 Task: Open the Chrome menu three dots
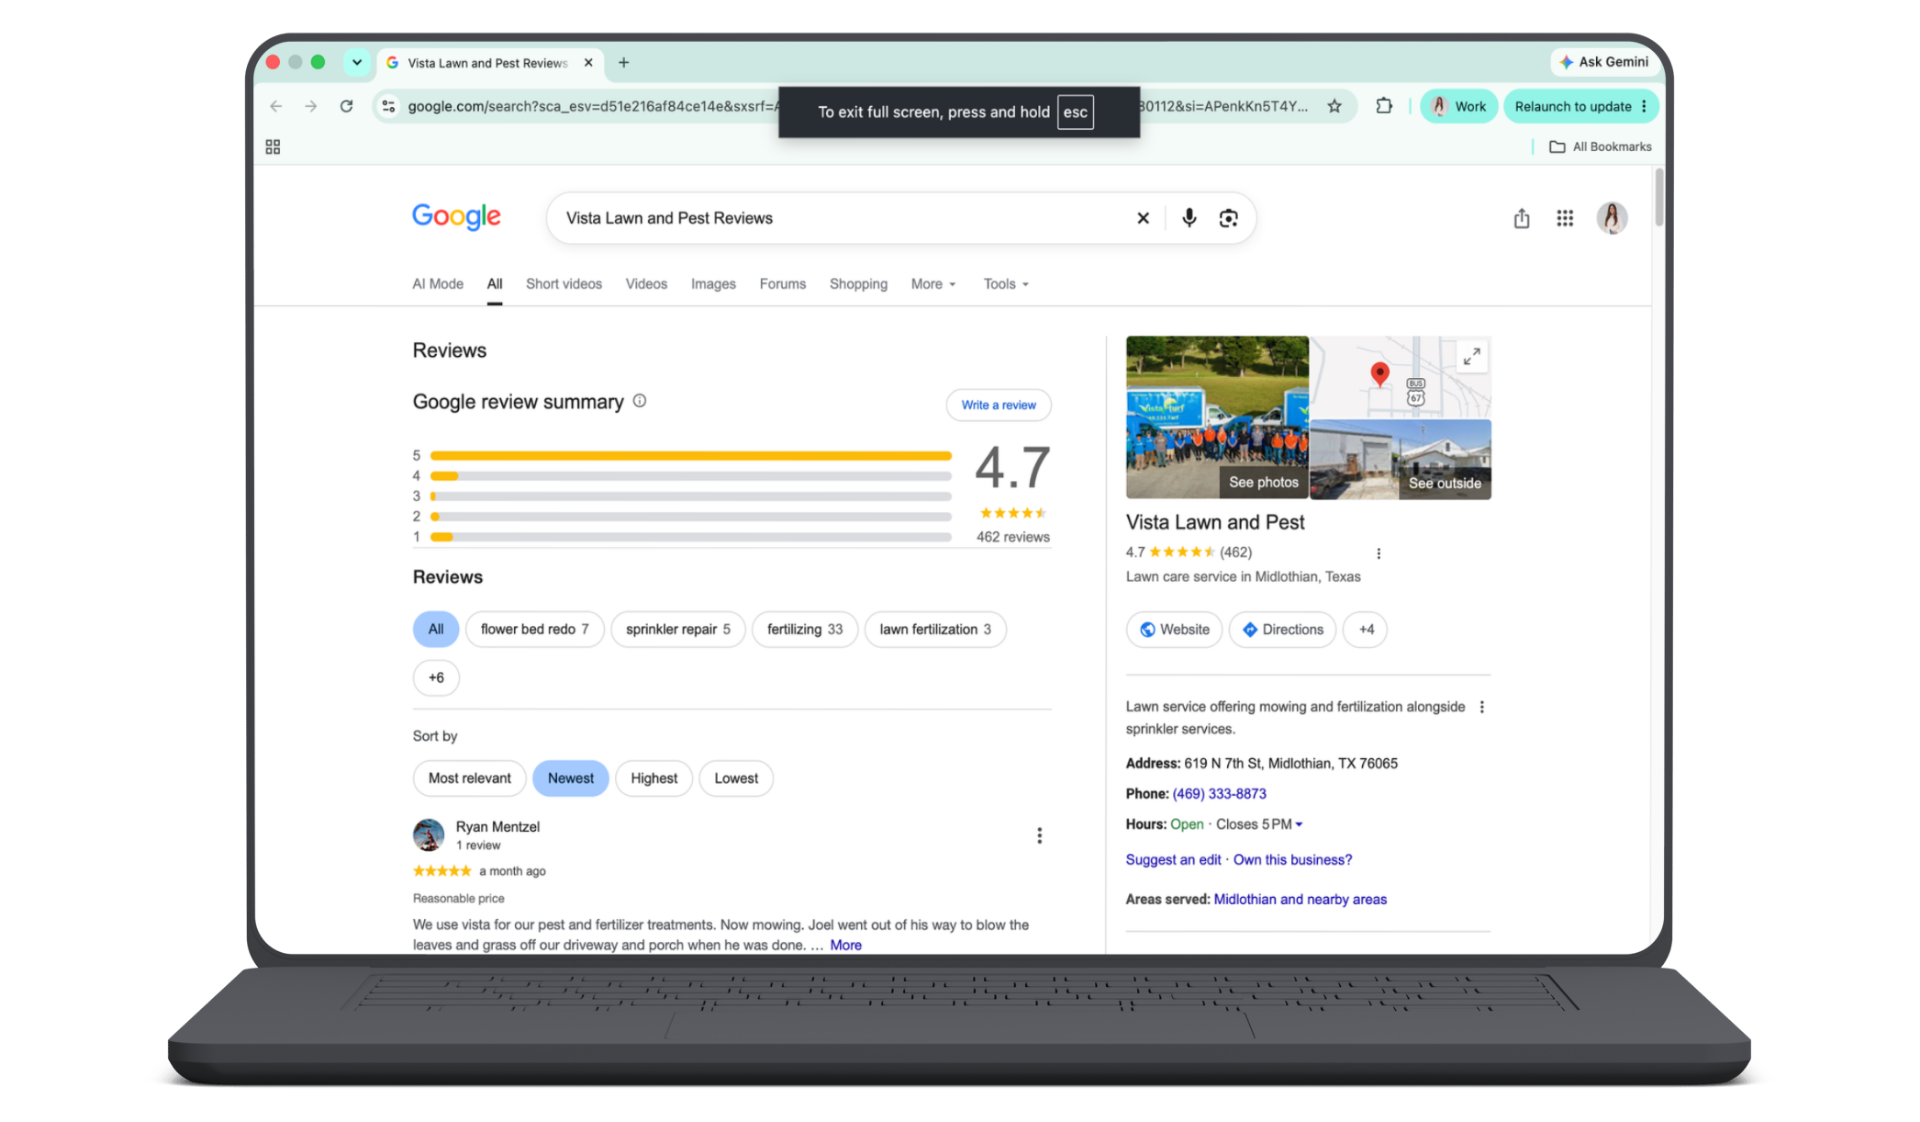(1644, 106)
